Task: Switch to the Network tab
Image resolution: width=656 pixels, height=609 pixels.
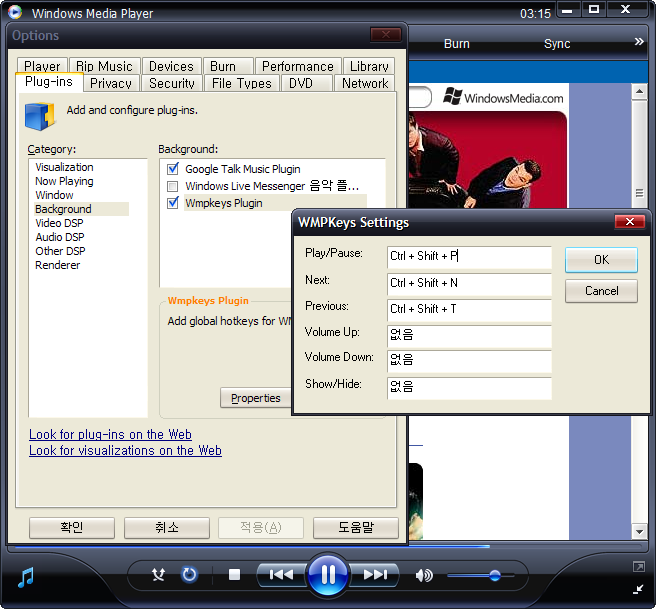Action: pyautogui.click(x=365, y=83)
